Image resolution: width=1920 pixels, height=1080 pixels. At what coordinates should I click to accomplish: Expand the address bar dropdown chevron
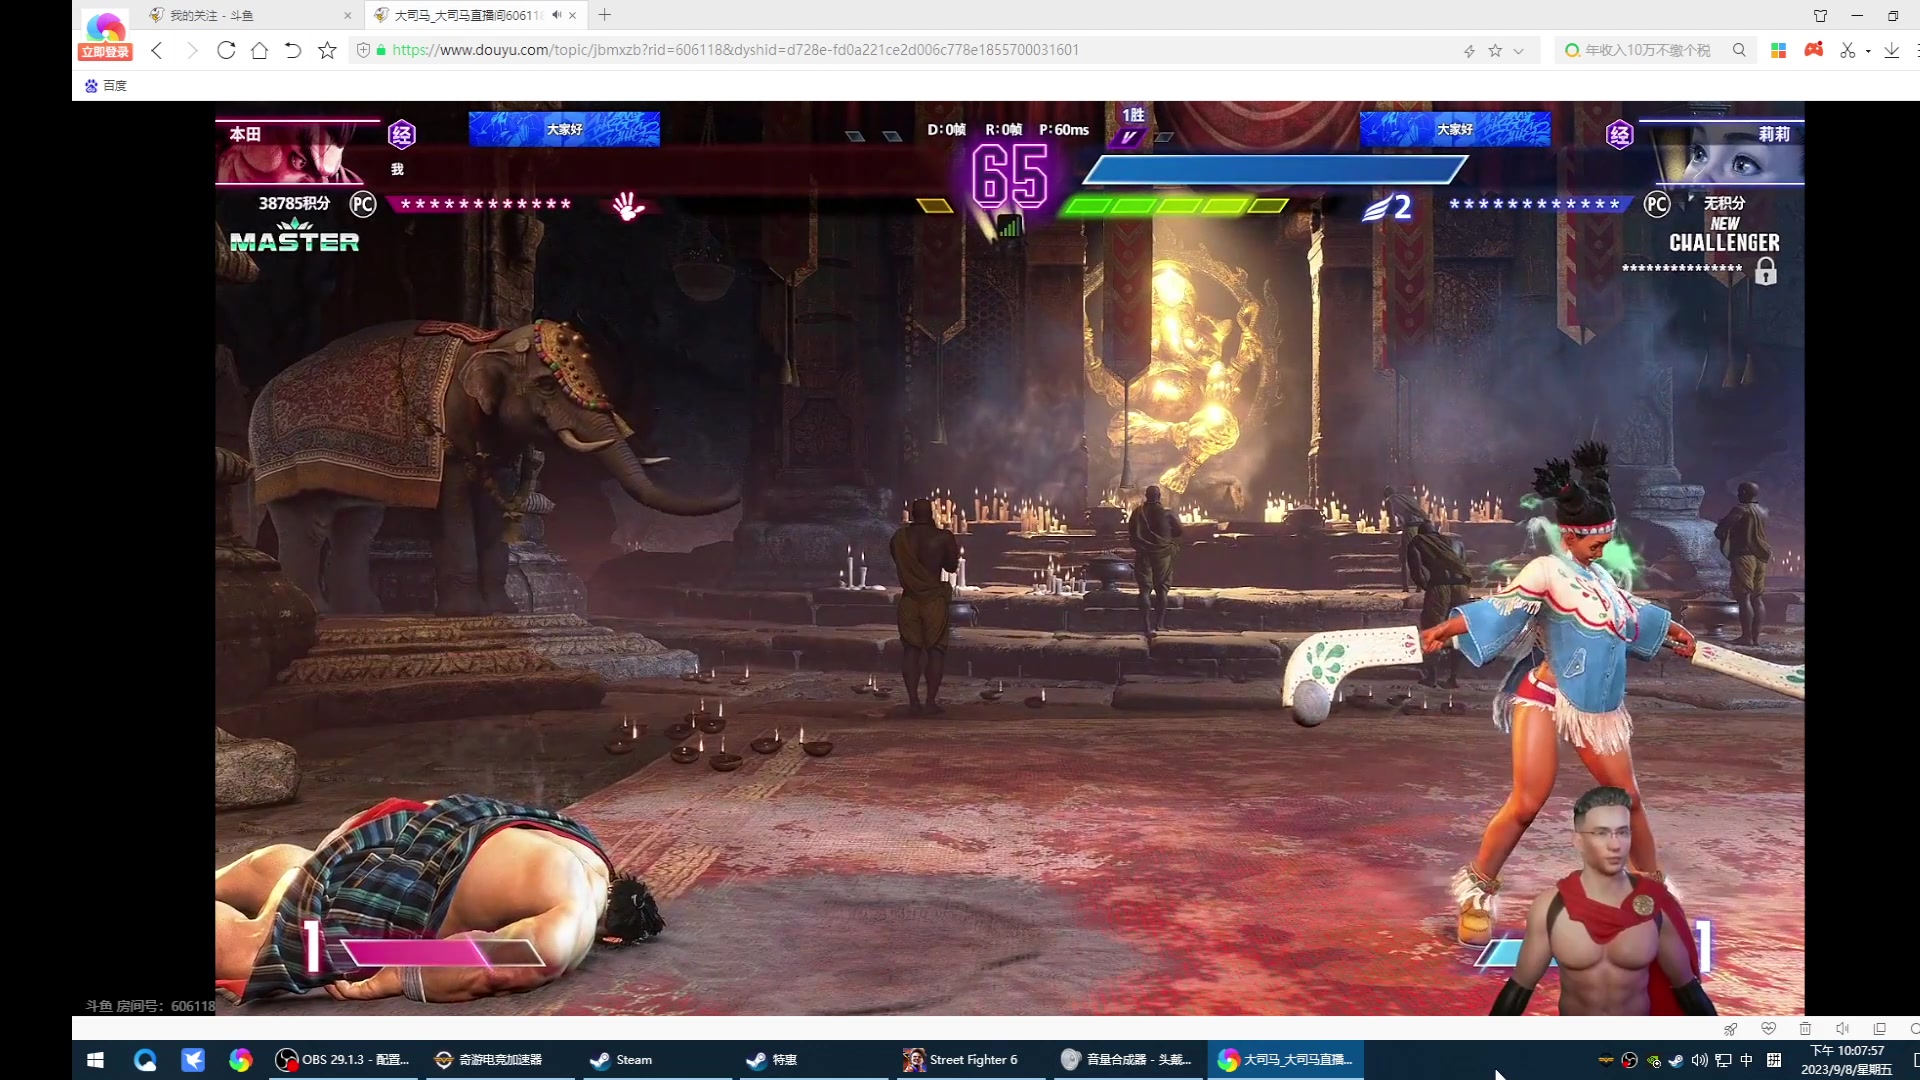[x=1518, y=51]
